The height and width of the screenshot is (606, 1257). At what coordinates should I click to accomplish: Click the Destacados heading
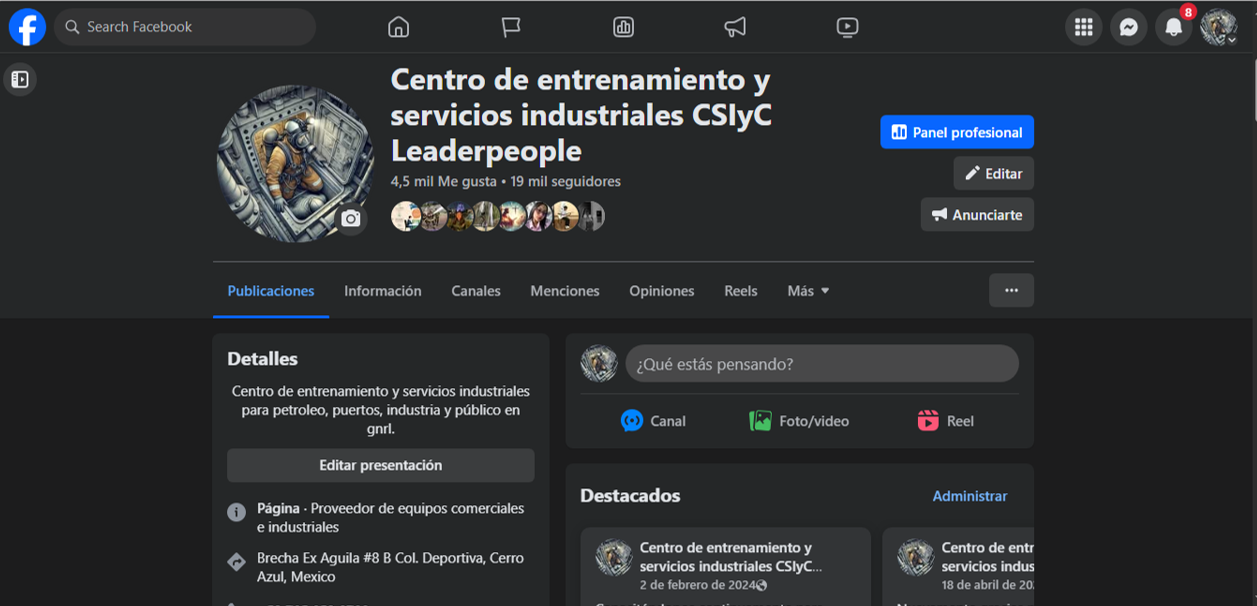point(630,496)
